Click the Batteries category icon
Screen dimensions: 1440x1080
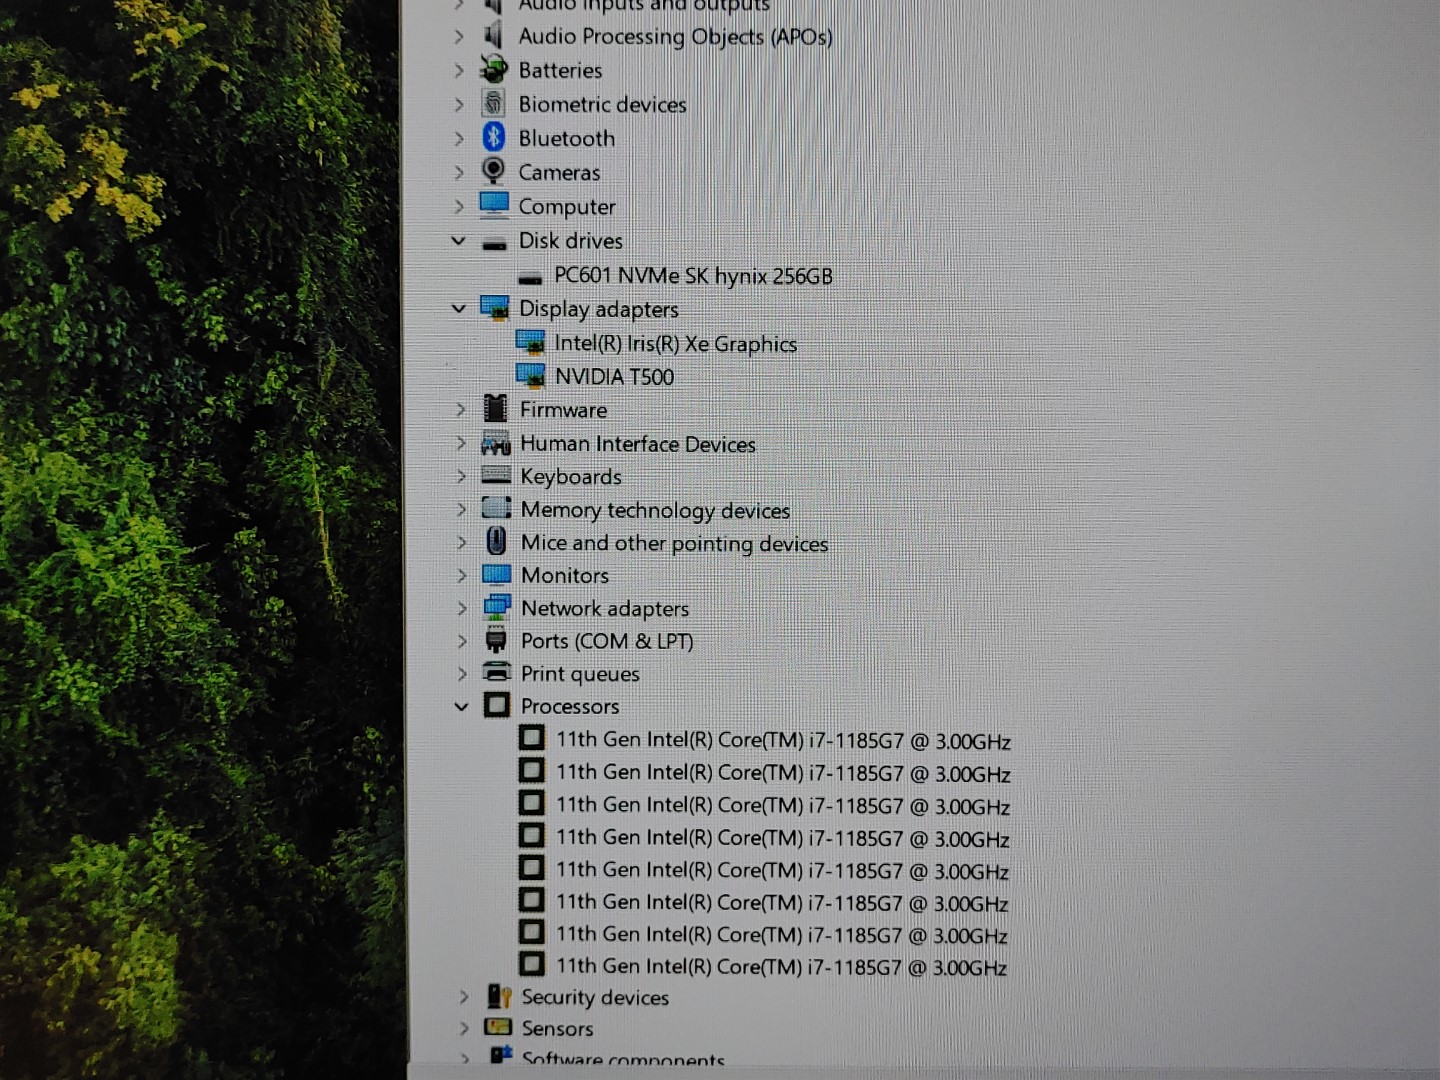(493, 69)
